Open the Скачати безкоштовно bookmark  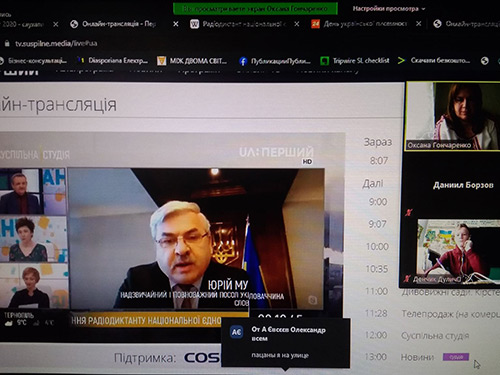point(434,61)
